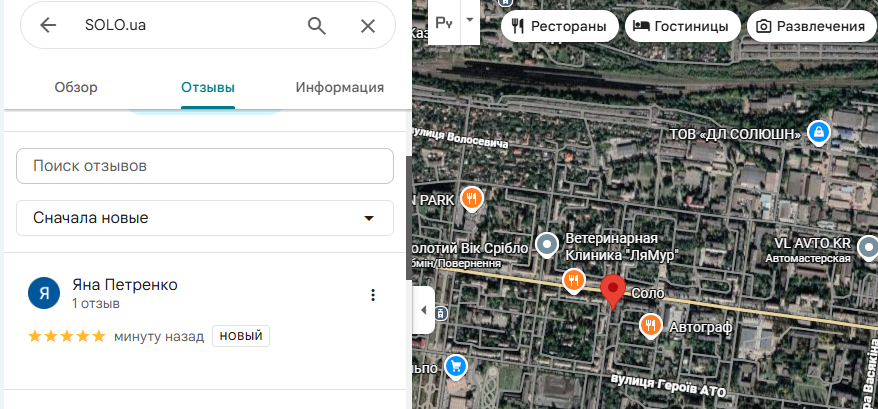Image resolution: width=878 pixels, height=409 pixels.
Task: Switch to the Обзор tab
Action: pyautogui.click(x=76, y=87)
